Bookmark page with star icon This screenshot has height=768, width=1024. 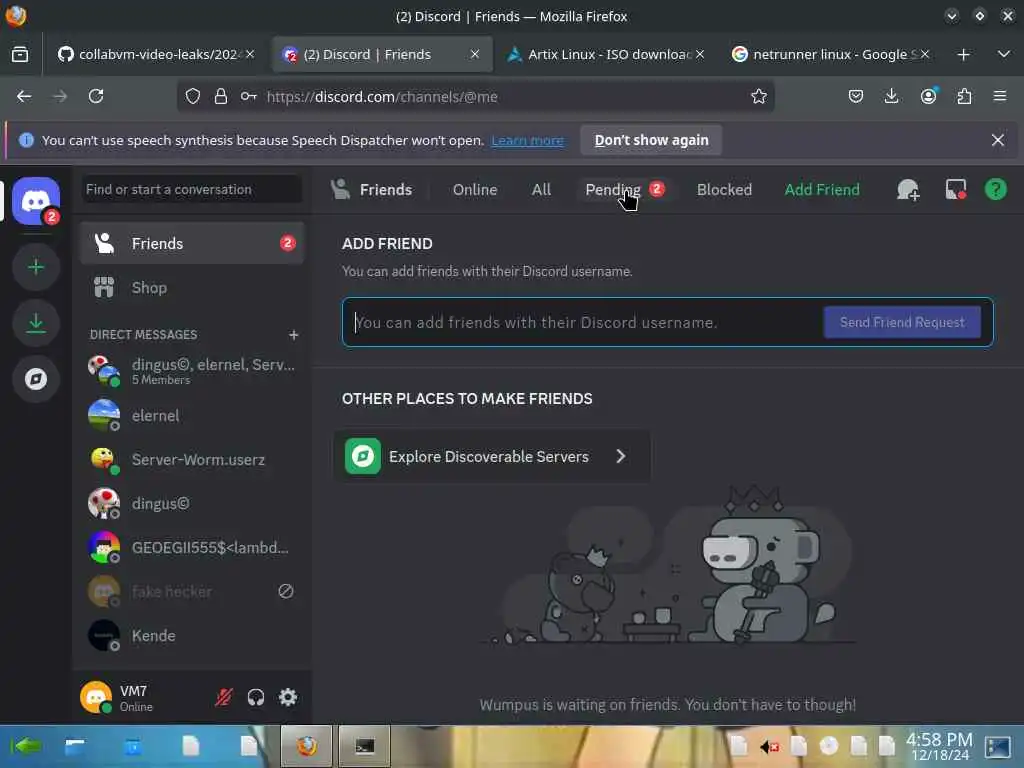[x=758, y=97]
